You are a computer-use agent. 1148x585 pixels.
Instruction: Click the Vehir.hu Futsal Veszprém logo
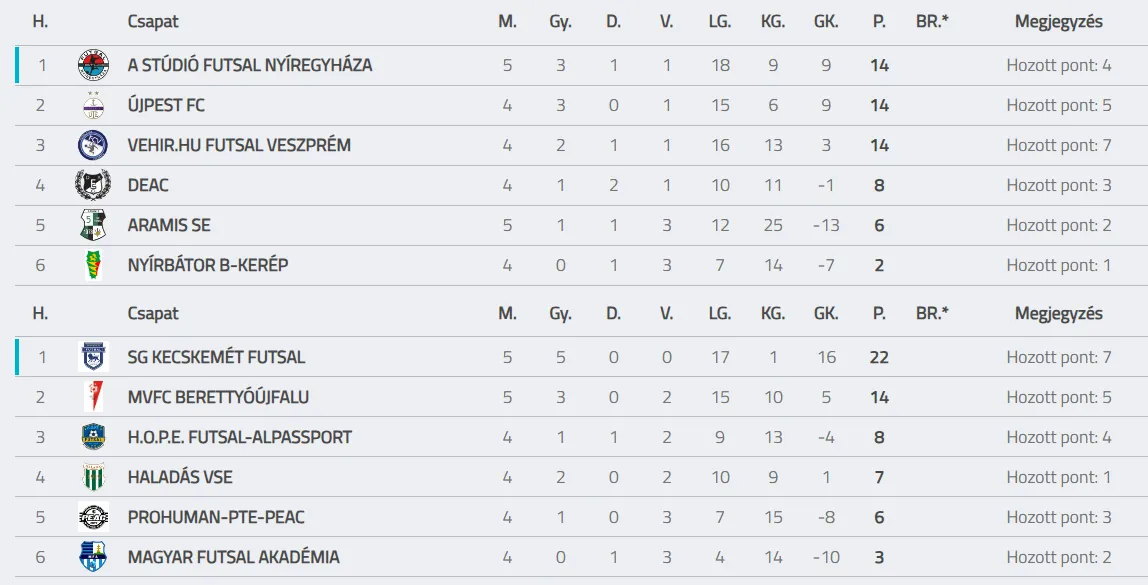pos(93,146)
